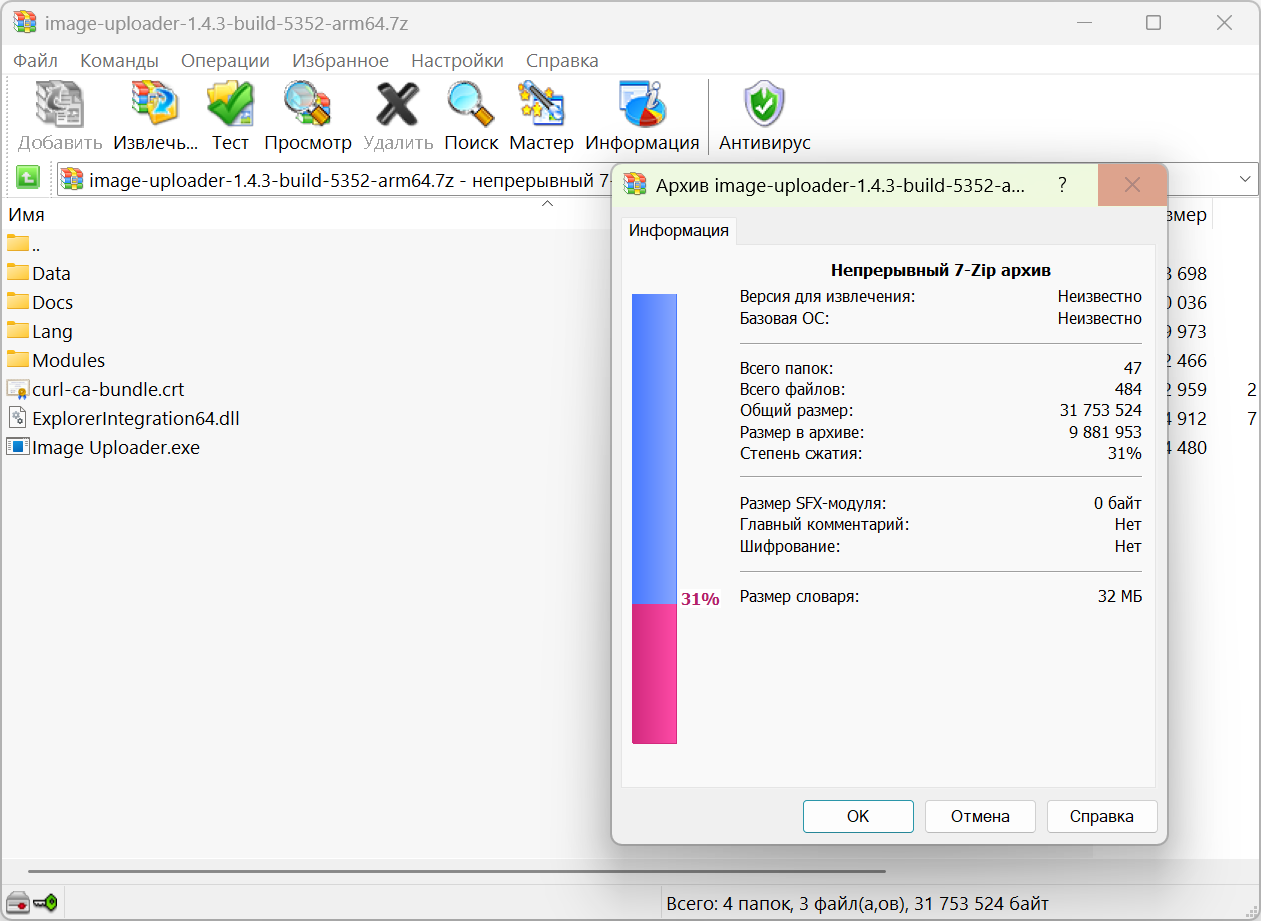This screenshot has width=1261, height=921.
Task: Click the Размер словаря value 32 МБ
Action: click(1119, 597)
